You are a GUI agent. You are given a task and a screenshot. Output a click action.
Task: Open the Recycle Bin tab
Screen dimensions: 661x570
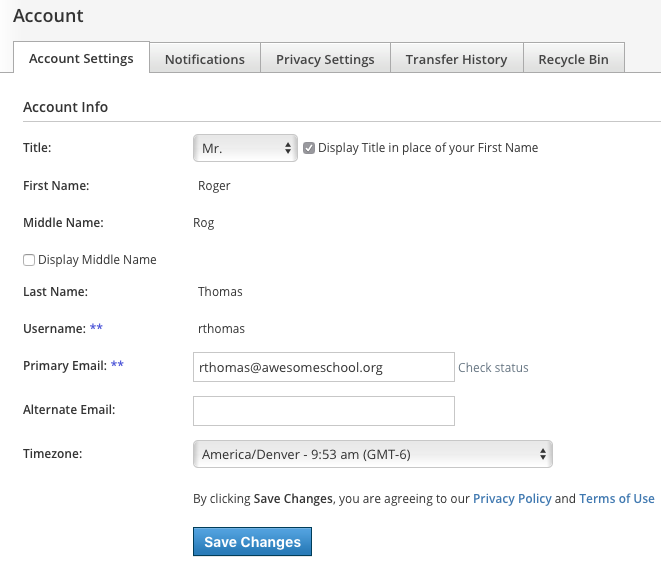point(573,59)
